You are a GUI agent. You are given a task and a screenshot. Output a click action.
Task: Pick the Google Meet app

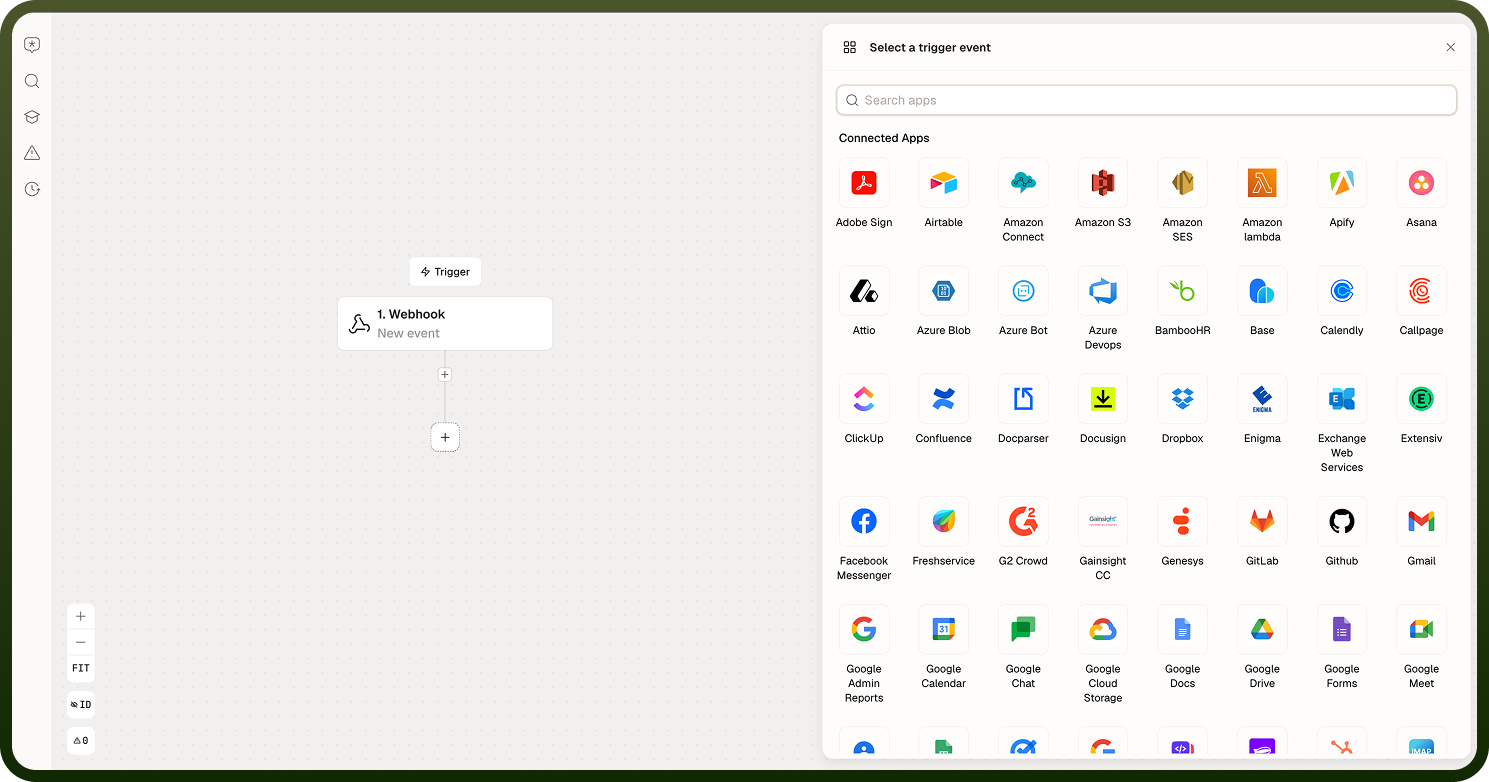[1421, 630]
